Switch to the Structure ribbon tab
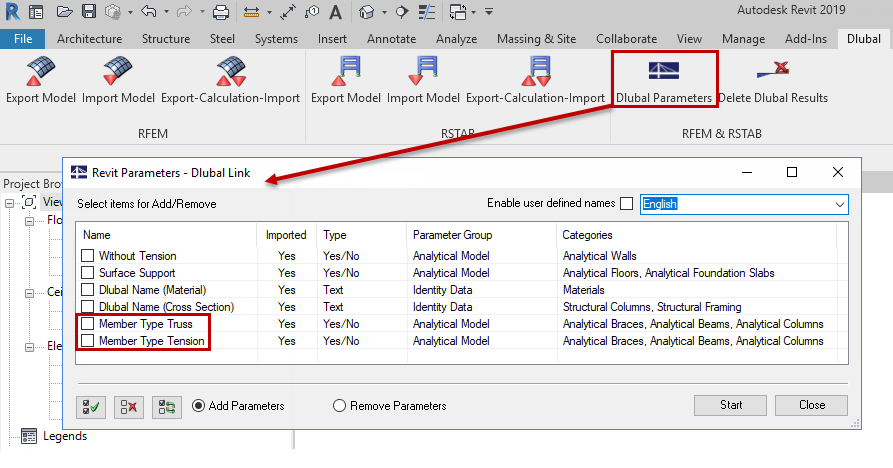 click(x=166, y=39)
